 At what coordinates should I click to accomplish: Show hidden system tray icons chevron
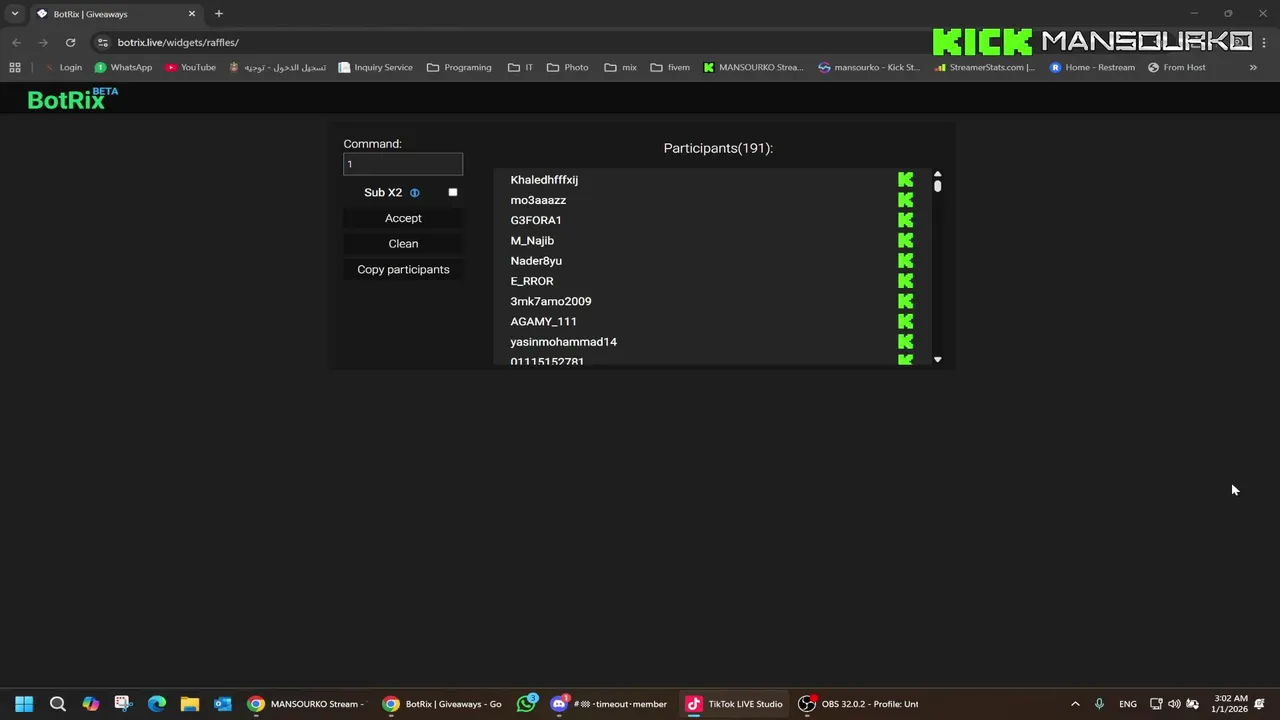(x=1075, y=704)
